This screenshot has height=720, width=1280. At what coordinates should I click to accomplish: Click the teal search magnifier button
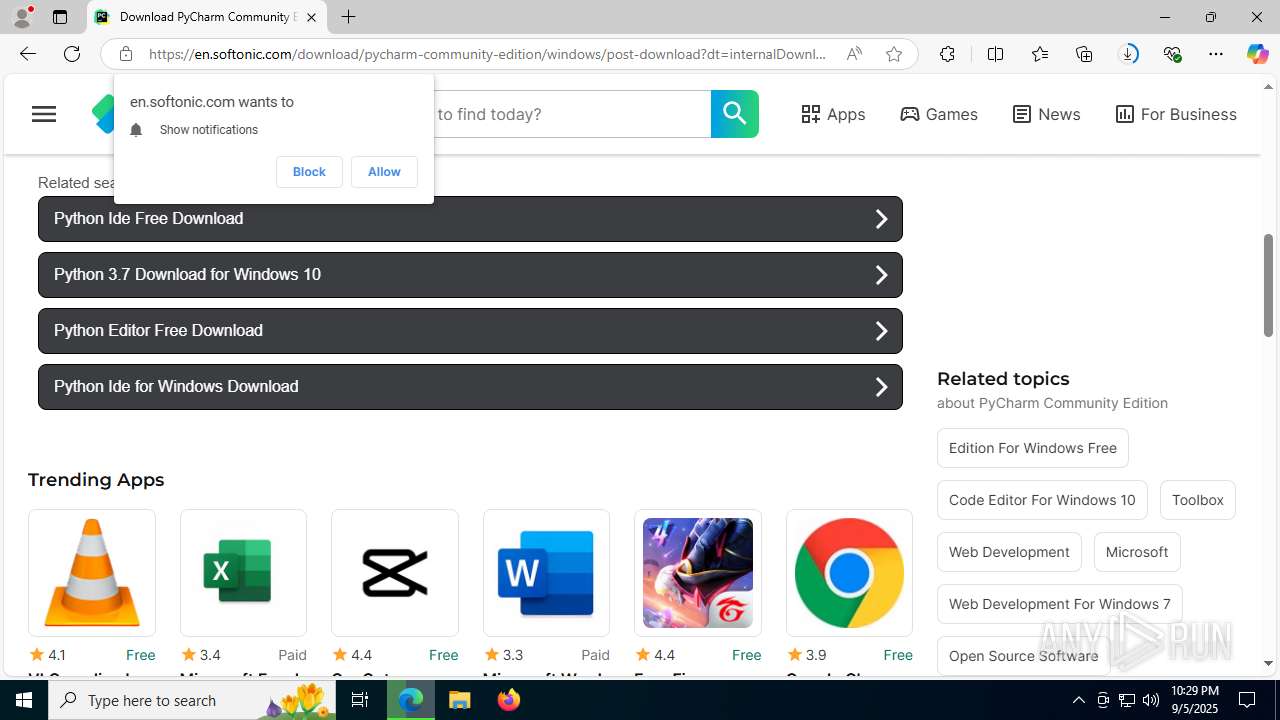click(x=735, y=114)
